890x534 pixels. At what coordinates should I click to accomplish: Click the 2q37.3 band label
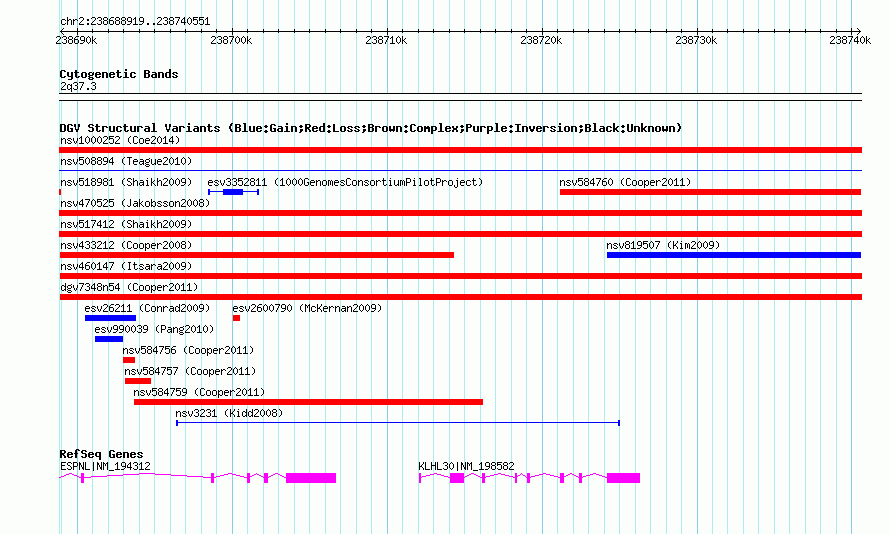[78, 86]
